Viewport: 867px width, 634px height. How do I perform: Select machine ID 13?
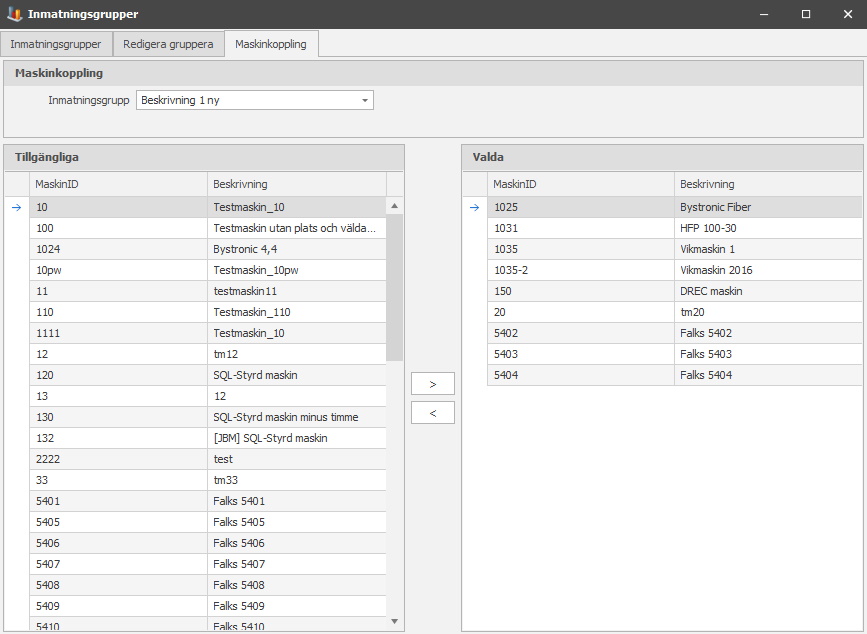[x=118, y=396]
